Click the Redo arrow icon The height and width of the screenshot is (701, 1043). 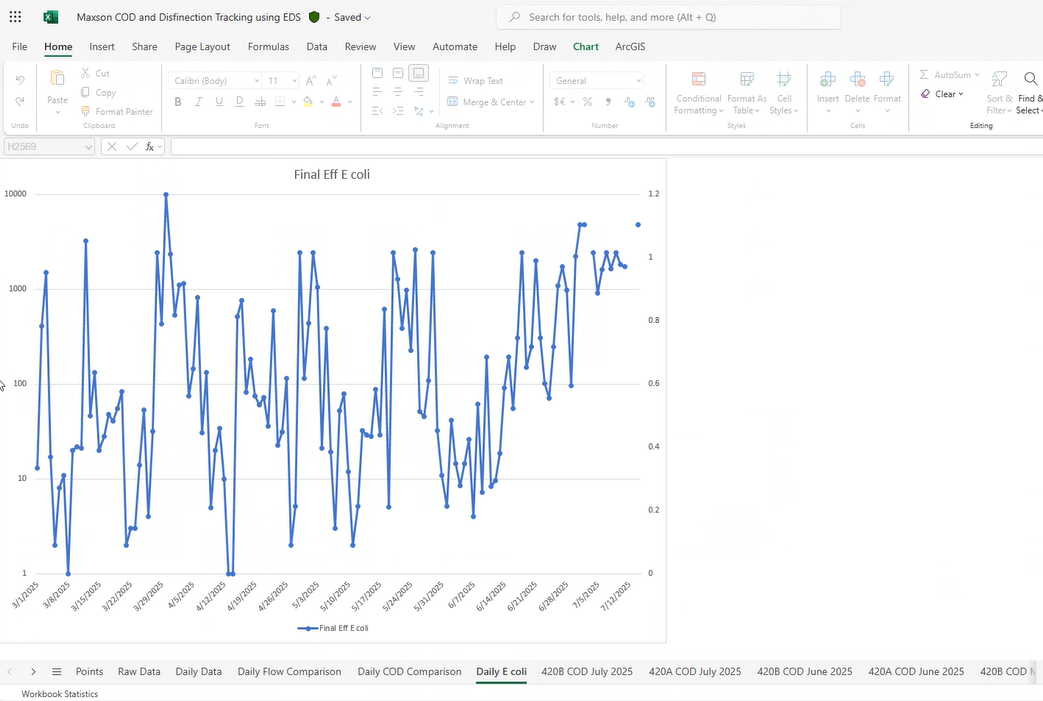tap(20, 101)
